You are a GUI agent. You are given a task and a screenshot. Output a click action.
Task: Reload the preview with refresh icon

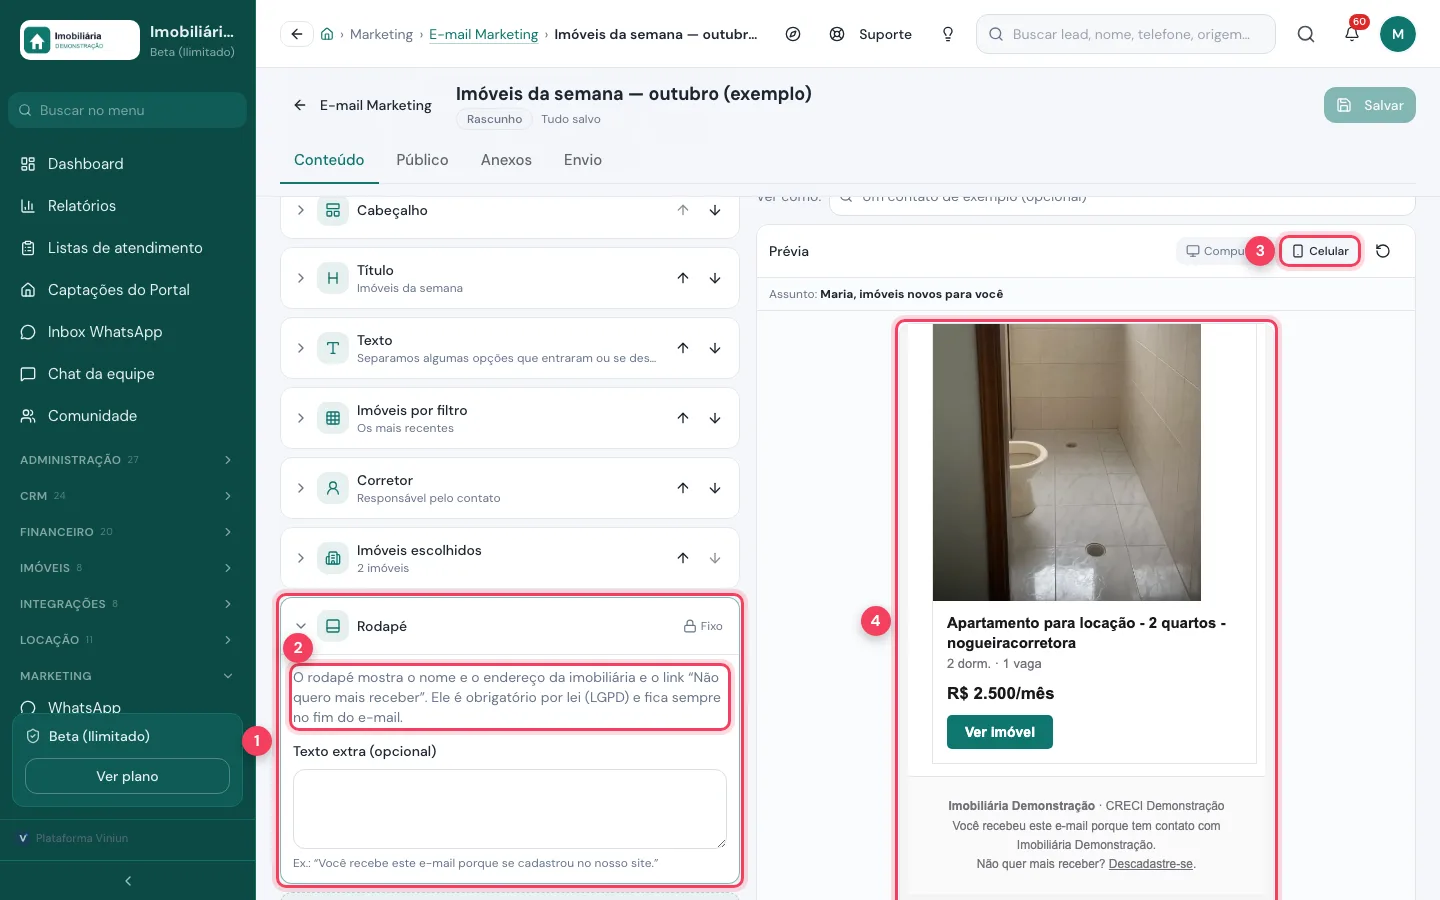coord(1383,251)
